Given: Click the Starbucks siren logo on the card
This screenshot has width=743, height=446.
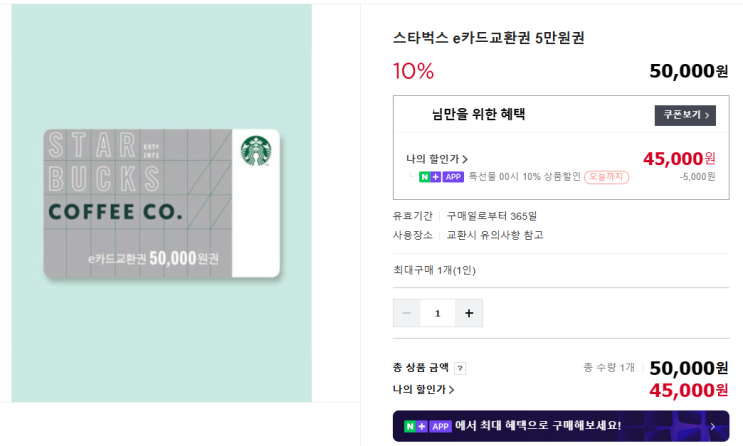Looking at the screenshot, I should [x=255, y=152].
